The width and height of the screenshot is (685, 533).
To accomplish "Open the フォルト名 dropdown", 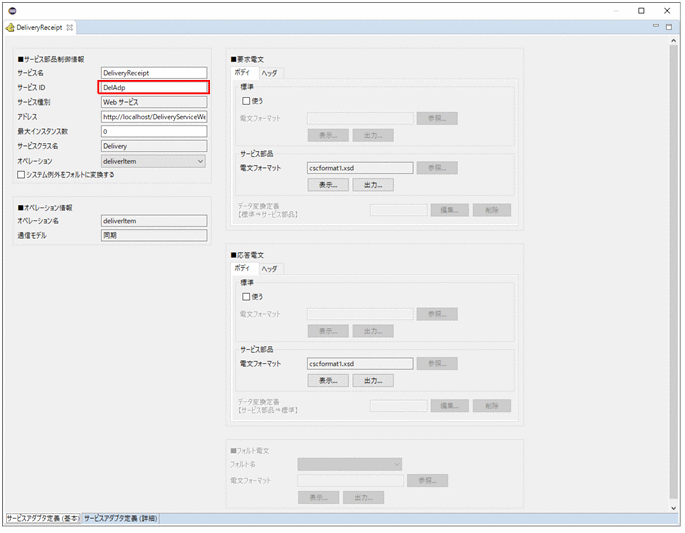I will pyautogui.click(x=349, y=464).
